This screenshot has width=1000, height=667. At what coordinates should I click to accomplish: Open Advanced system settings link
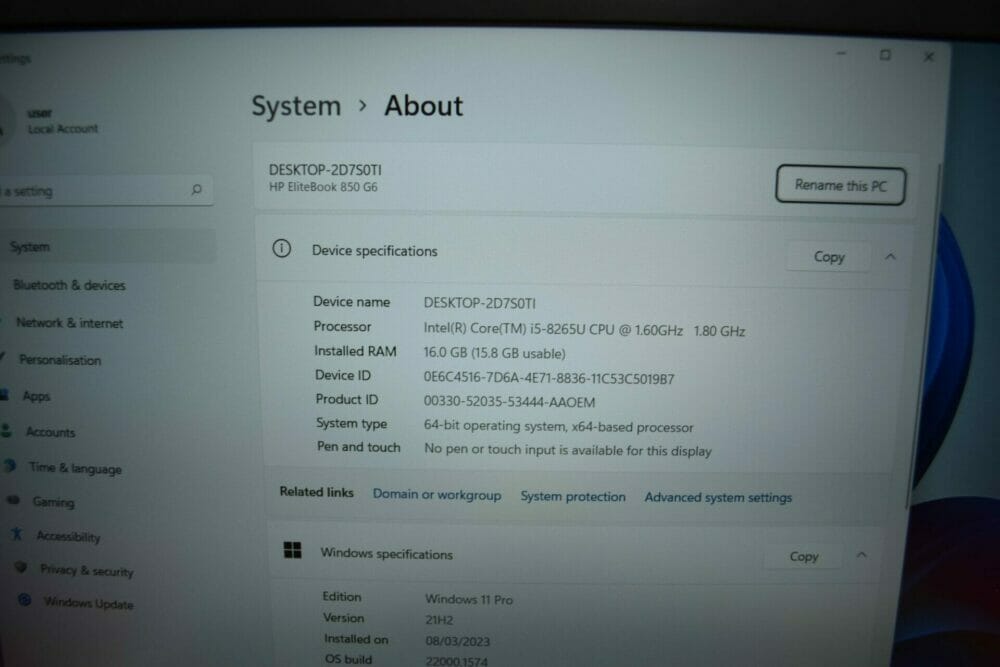[x=718, y=497]
